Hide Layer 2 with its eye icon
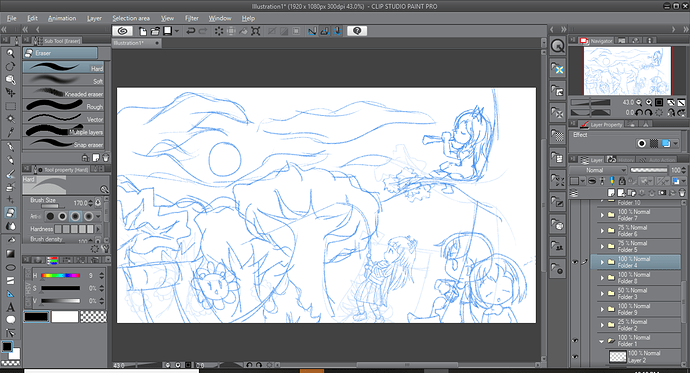The image size is (690, 373). pos(575,356)
